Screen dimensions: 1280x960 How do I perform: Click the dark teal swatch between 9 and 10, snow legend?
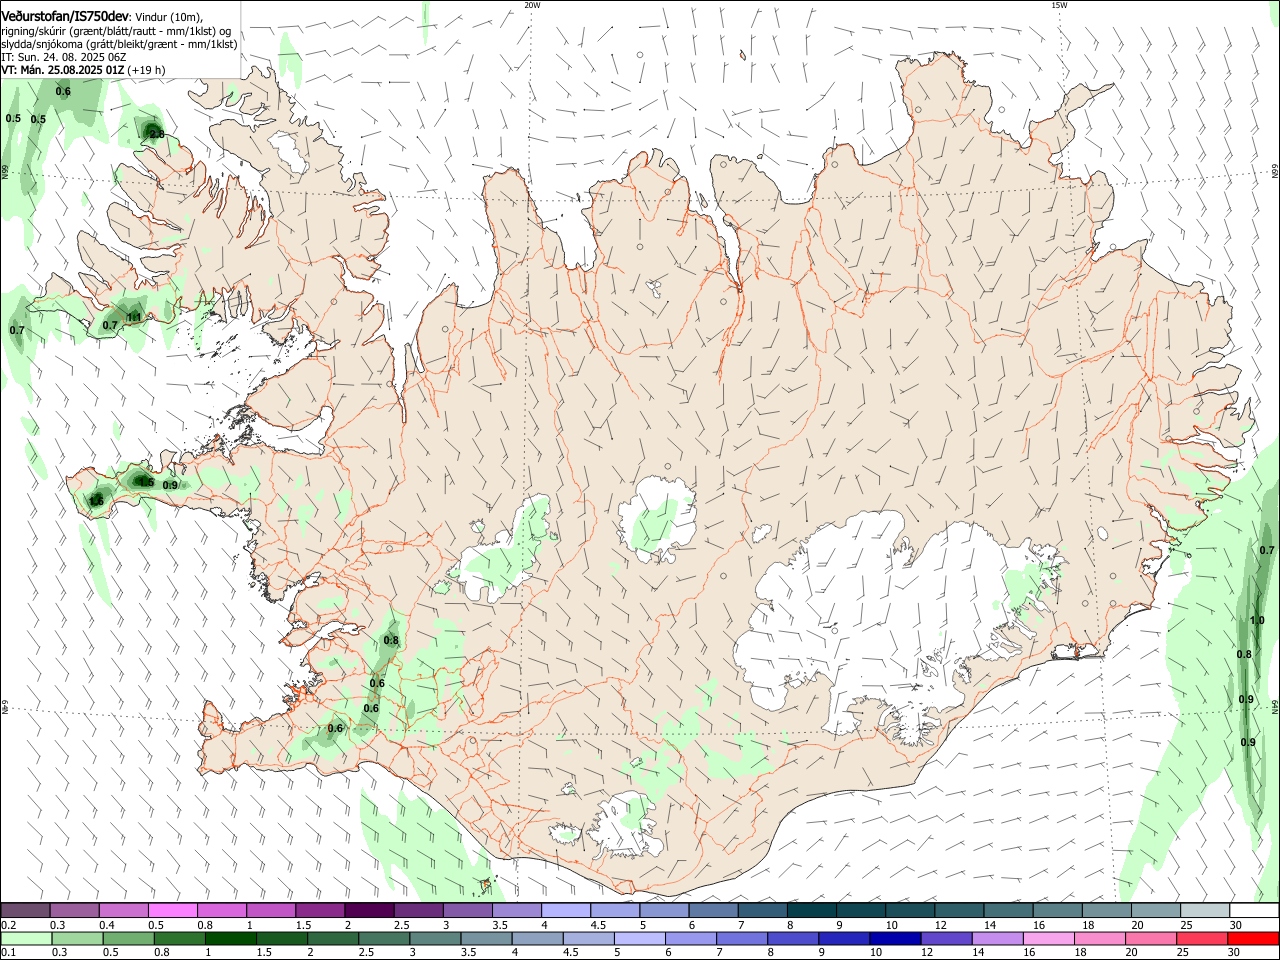pos(861,910)
